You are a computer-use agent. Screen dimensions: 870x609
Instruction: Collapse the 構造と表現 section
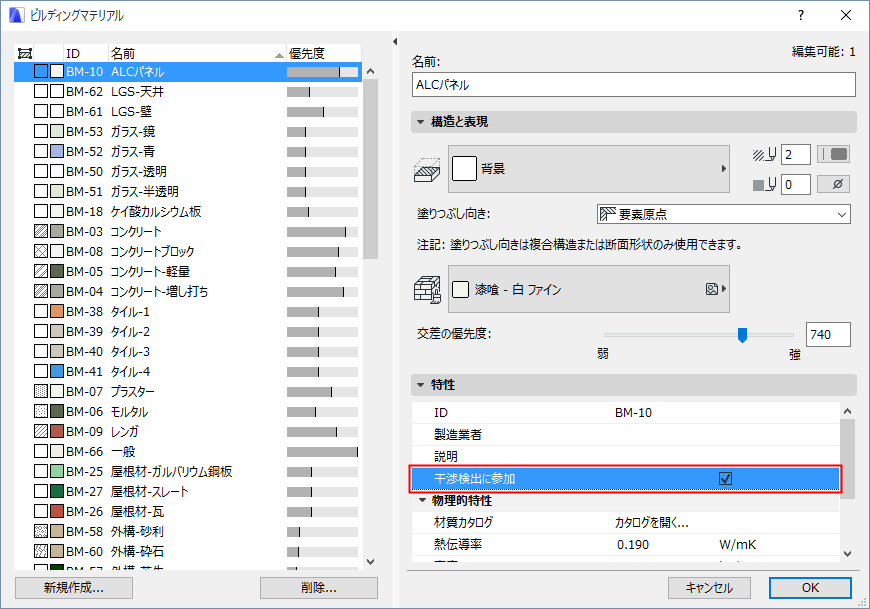(x=421, y=122)
